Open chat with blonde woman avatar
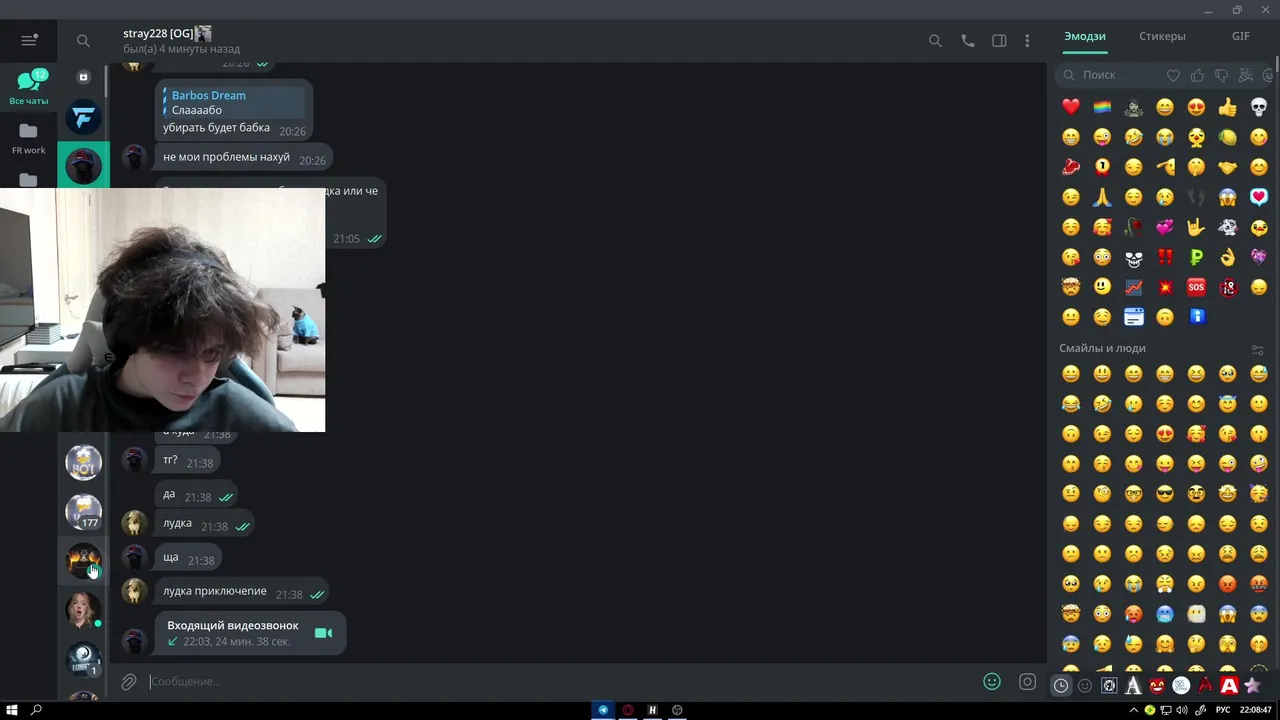1280x720 pixels. pos(83,609)
